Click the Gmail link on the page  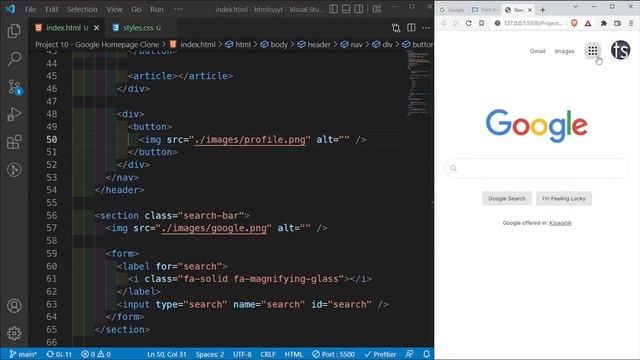538,51
